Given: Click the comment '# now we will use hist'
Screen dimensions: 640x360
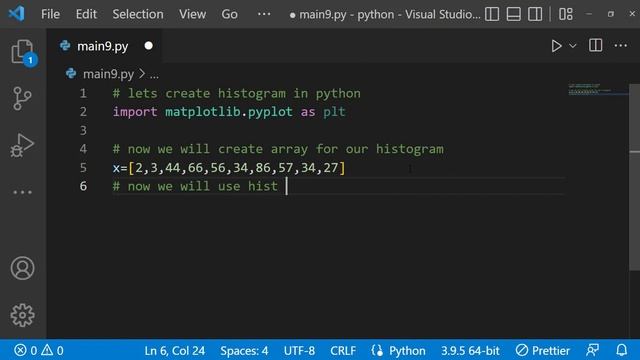Looking at the screenshot, I should pyautogui.click(x=195, y=186).
